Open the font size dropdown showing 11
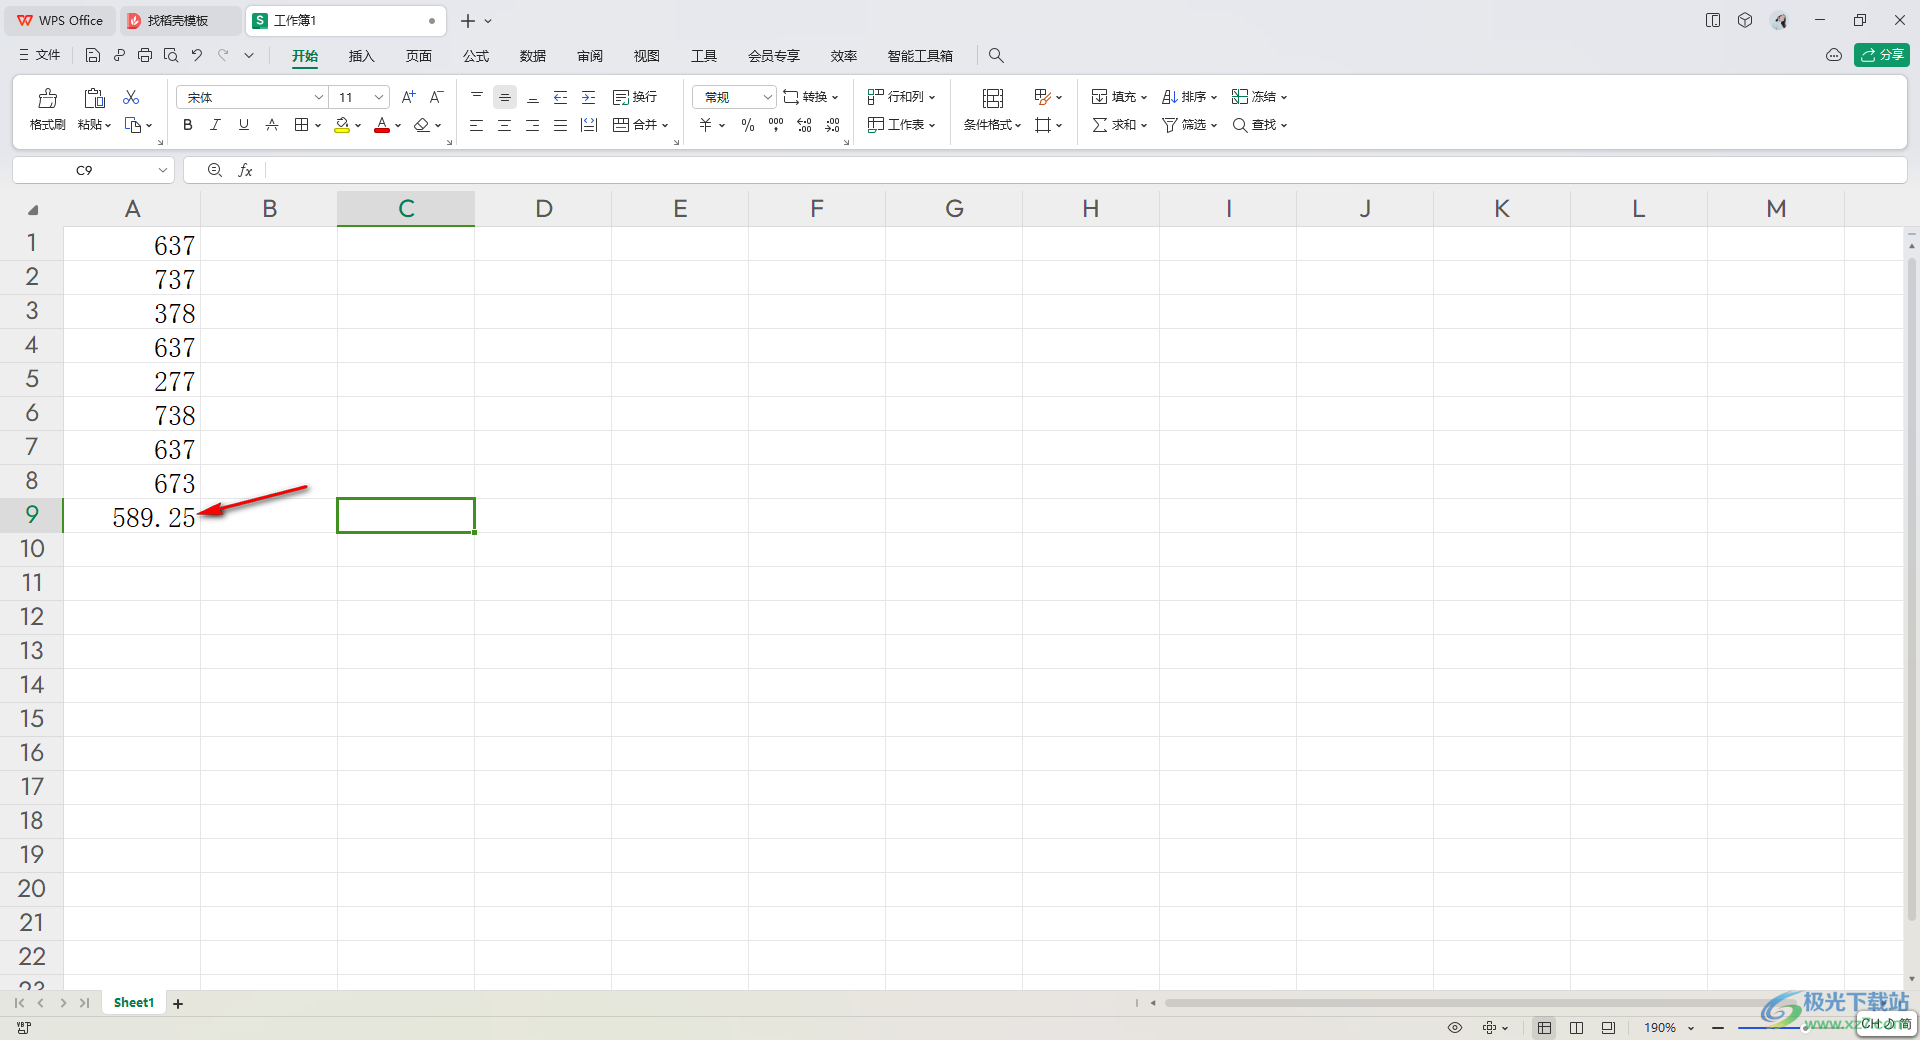 [379, 97]
